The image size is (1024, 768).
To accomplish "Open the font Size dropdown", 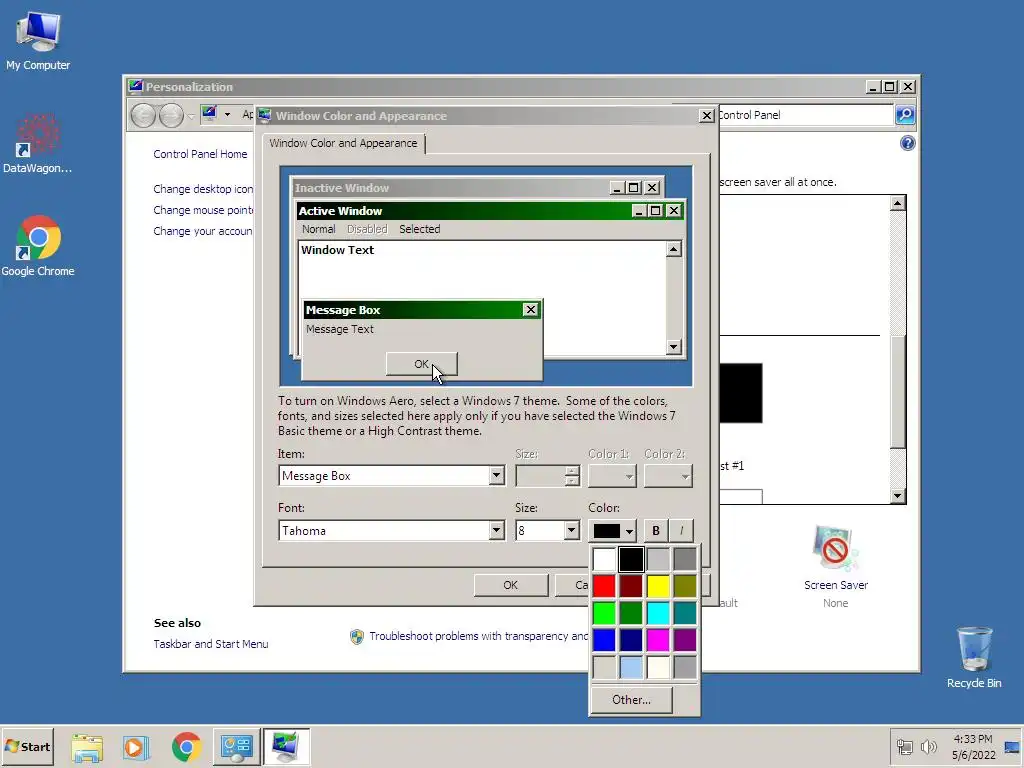I will click(x=571, y=531).
